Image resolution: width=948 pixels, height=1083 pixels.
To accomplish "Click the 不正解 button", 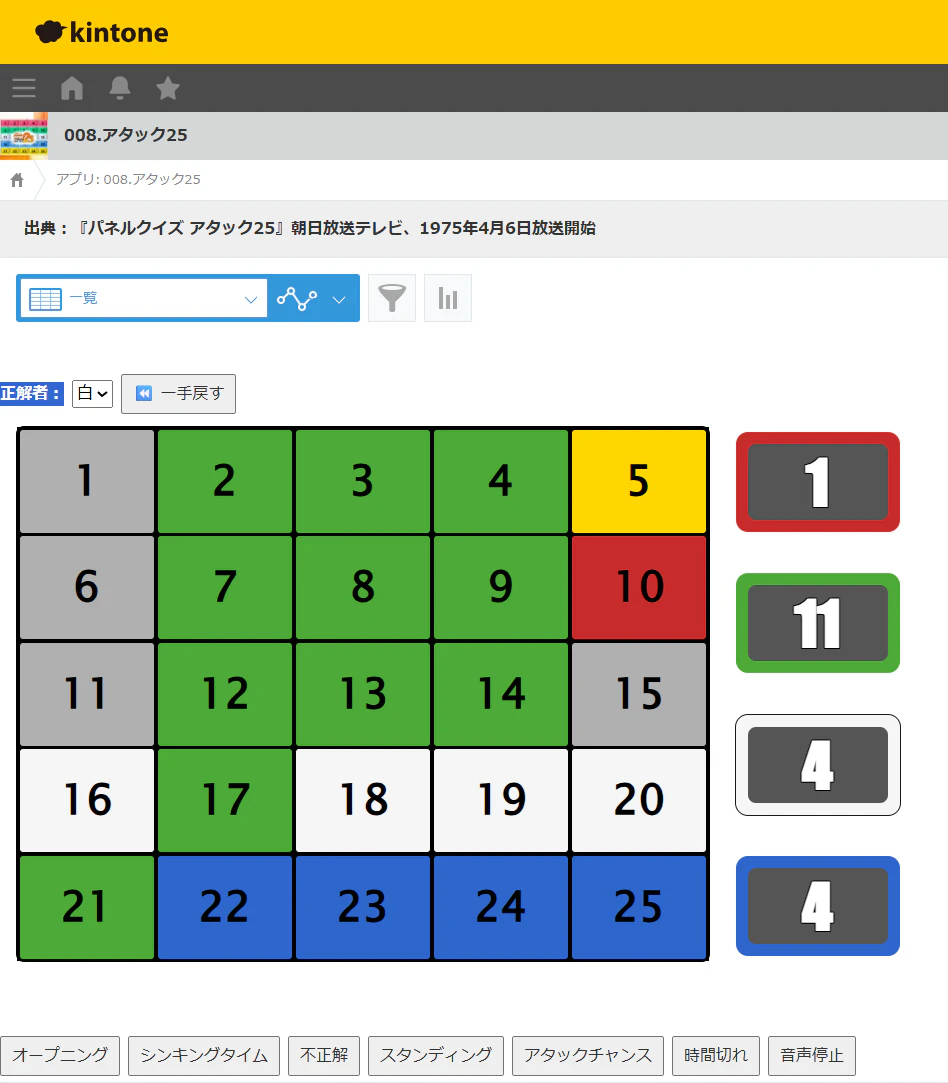I will [324, 1055].
